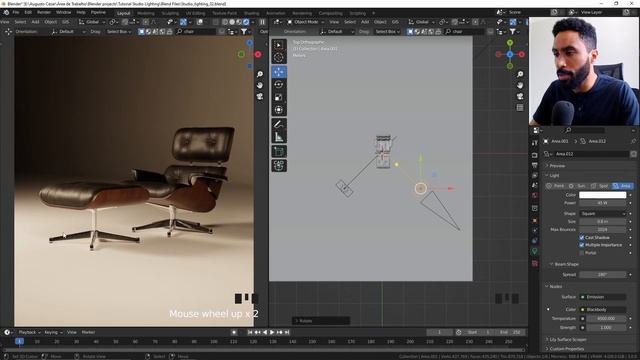Viewport: 640px width, 360px height.
Task: Click zoom magnifier icon in right viewport
Action: 520,74
